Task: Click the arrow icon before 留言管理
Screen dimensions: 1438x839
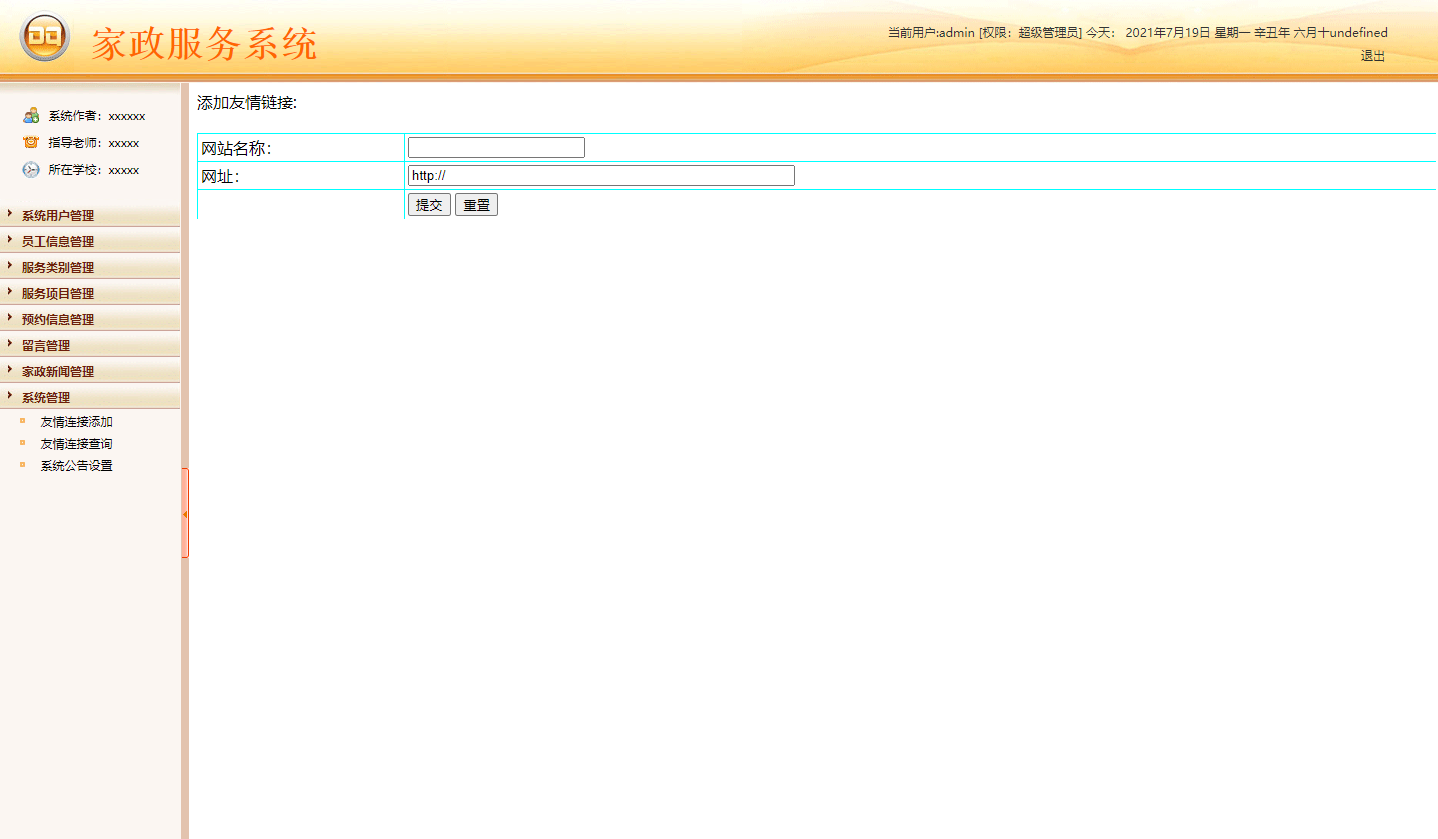Action: coord(10,344)
